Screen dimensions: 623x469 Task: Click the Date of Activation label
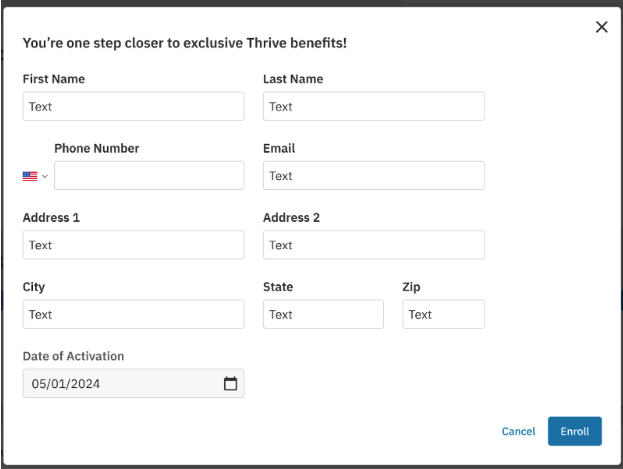tap(74, 356)
